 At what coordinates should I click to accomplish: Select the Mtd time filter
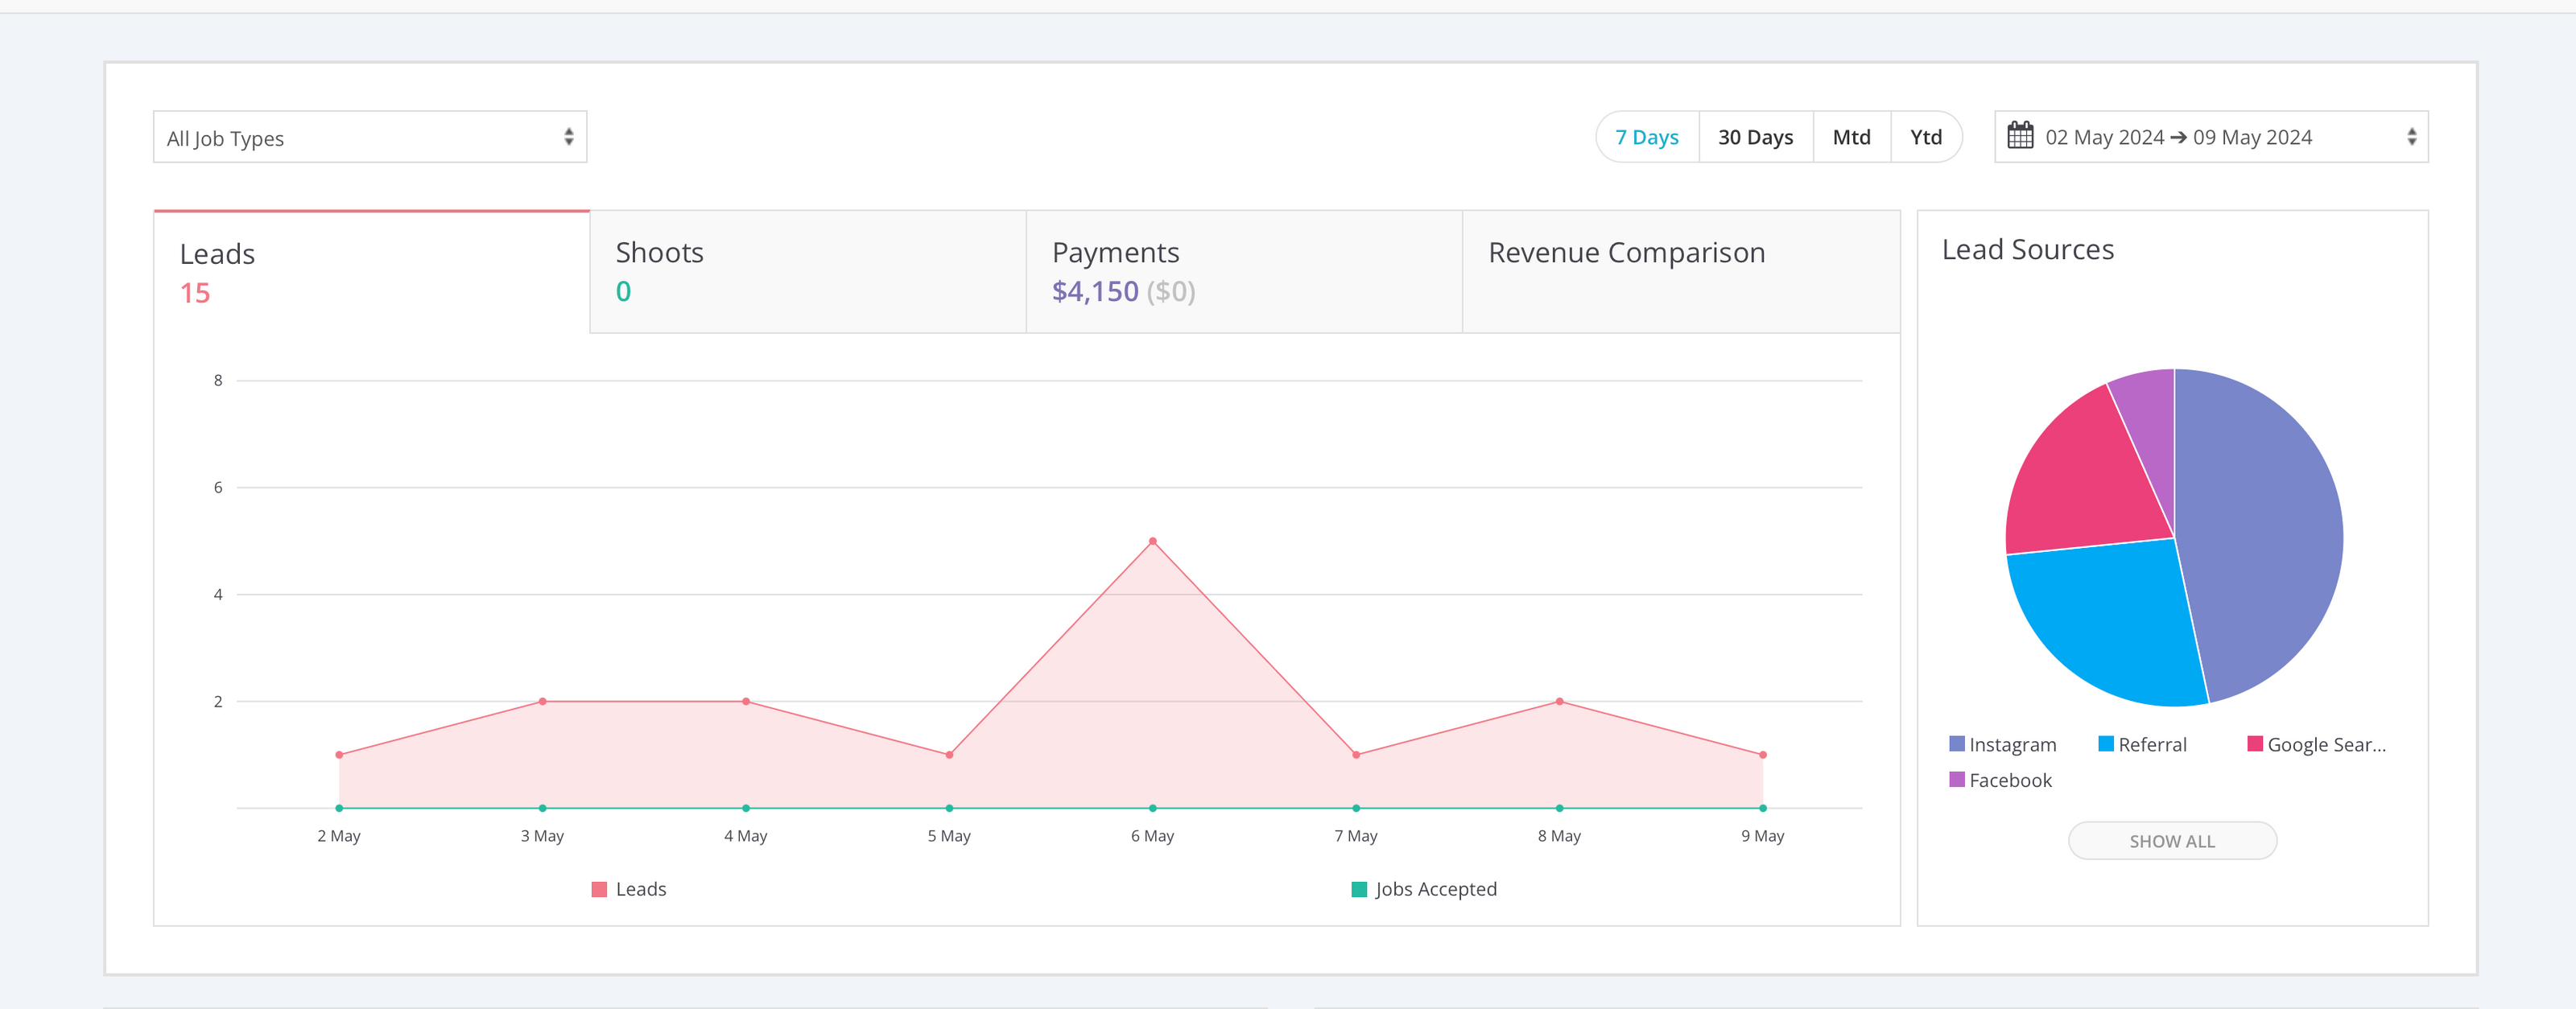1851,137
